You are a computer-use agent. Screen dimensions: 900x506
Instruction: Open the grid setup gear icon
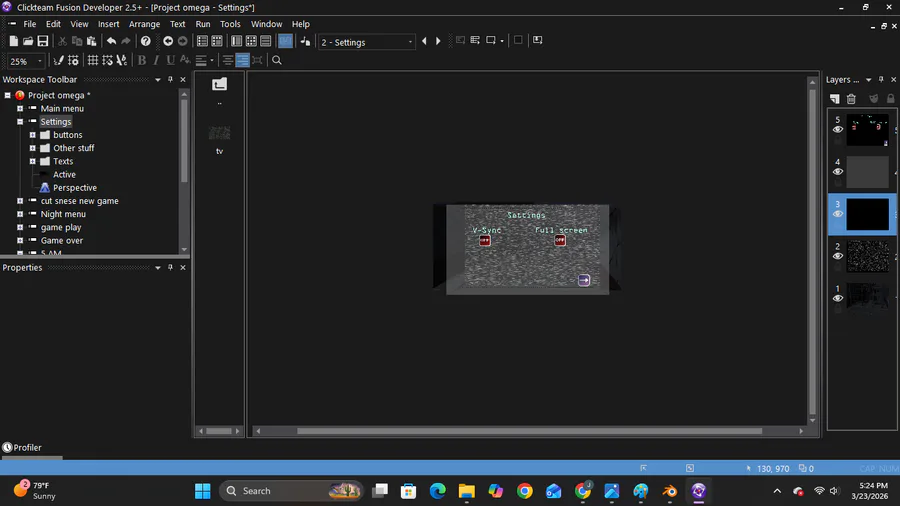tap(73, 60)
